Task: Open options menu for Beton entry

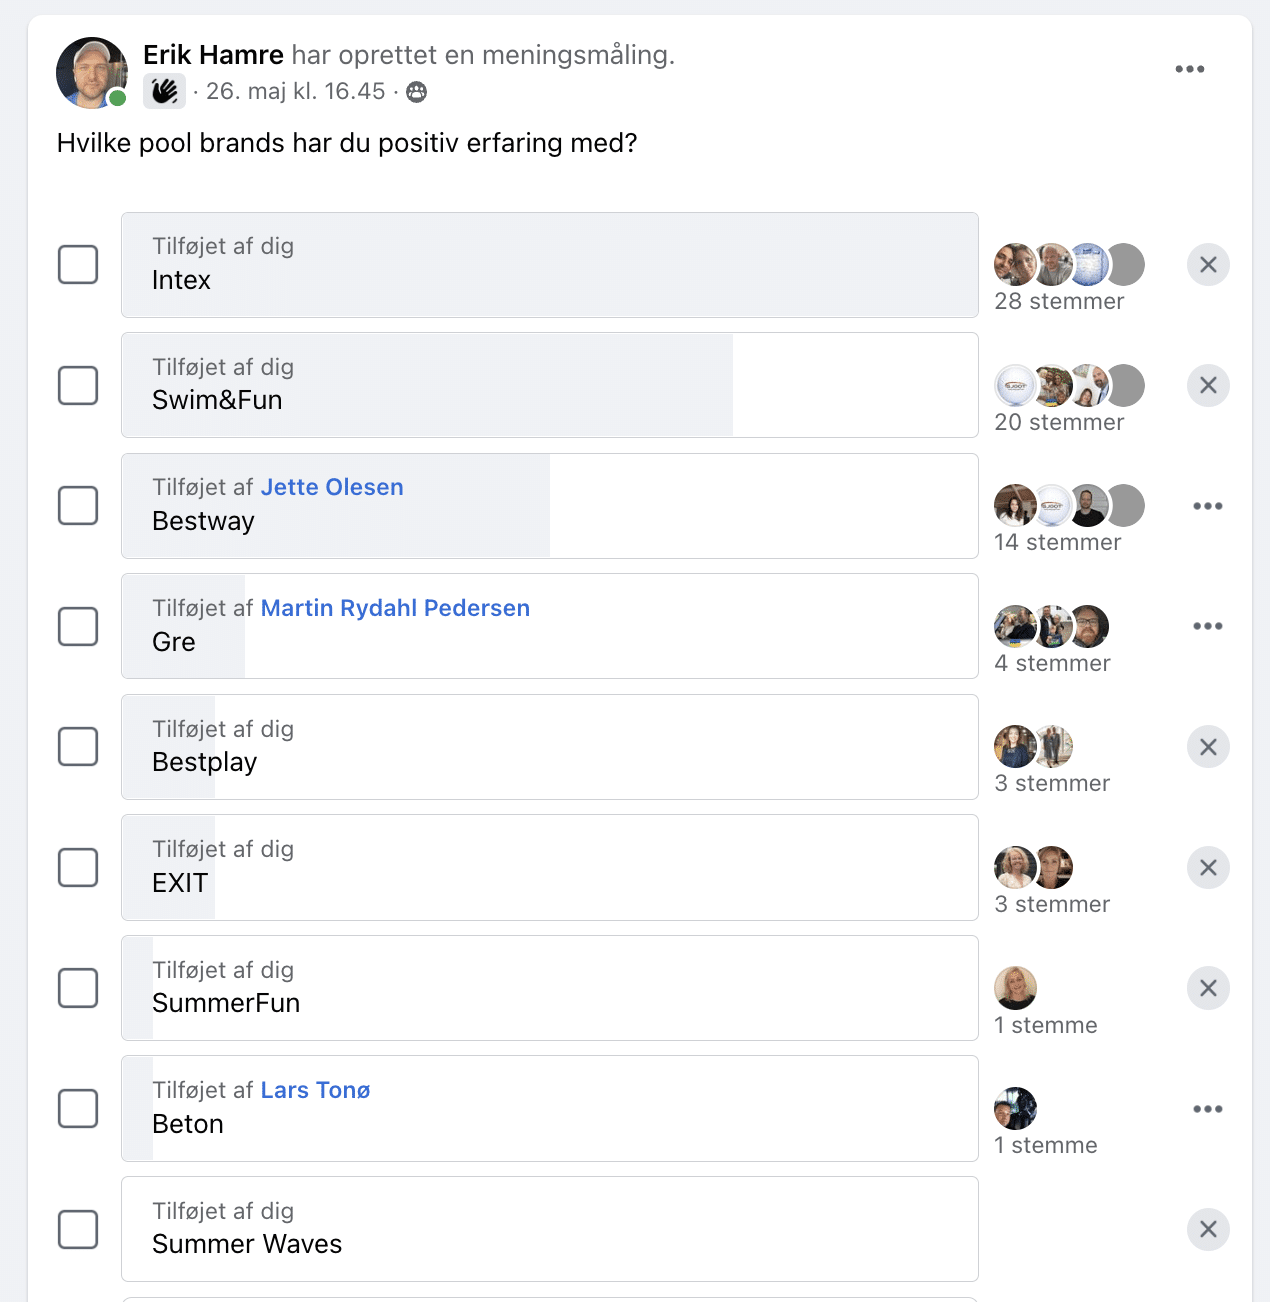Action: tap(1208, 1109)
